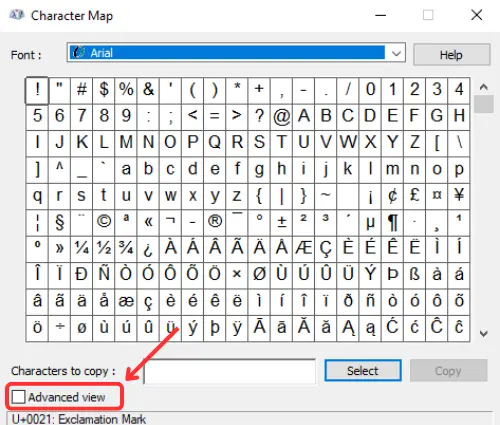Viewport: 500px width, 425px height.
Task: Choose the digit 0 cell
Action: pos(370,90)
